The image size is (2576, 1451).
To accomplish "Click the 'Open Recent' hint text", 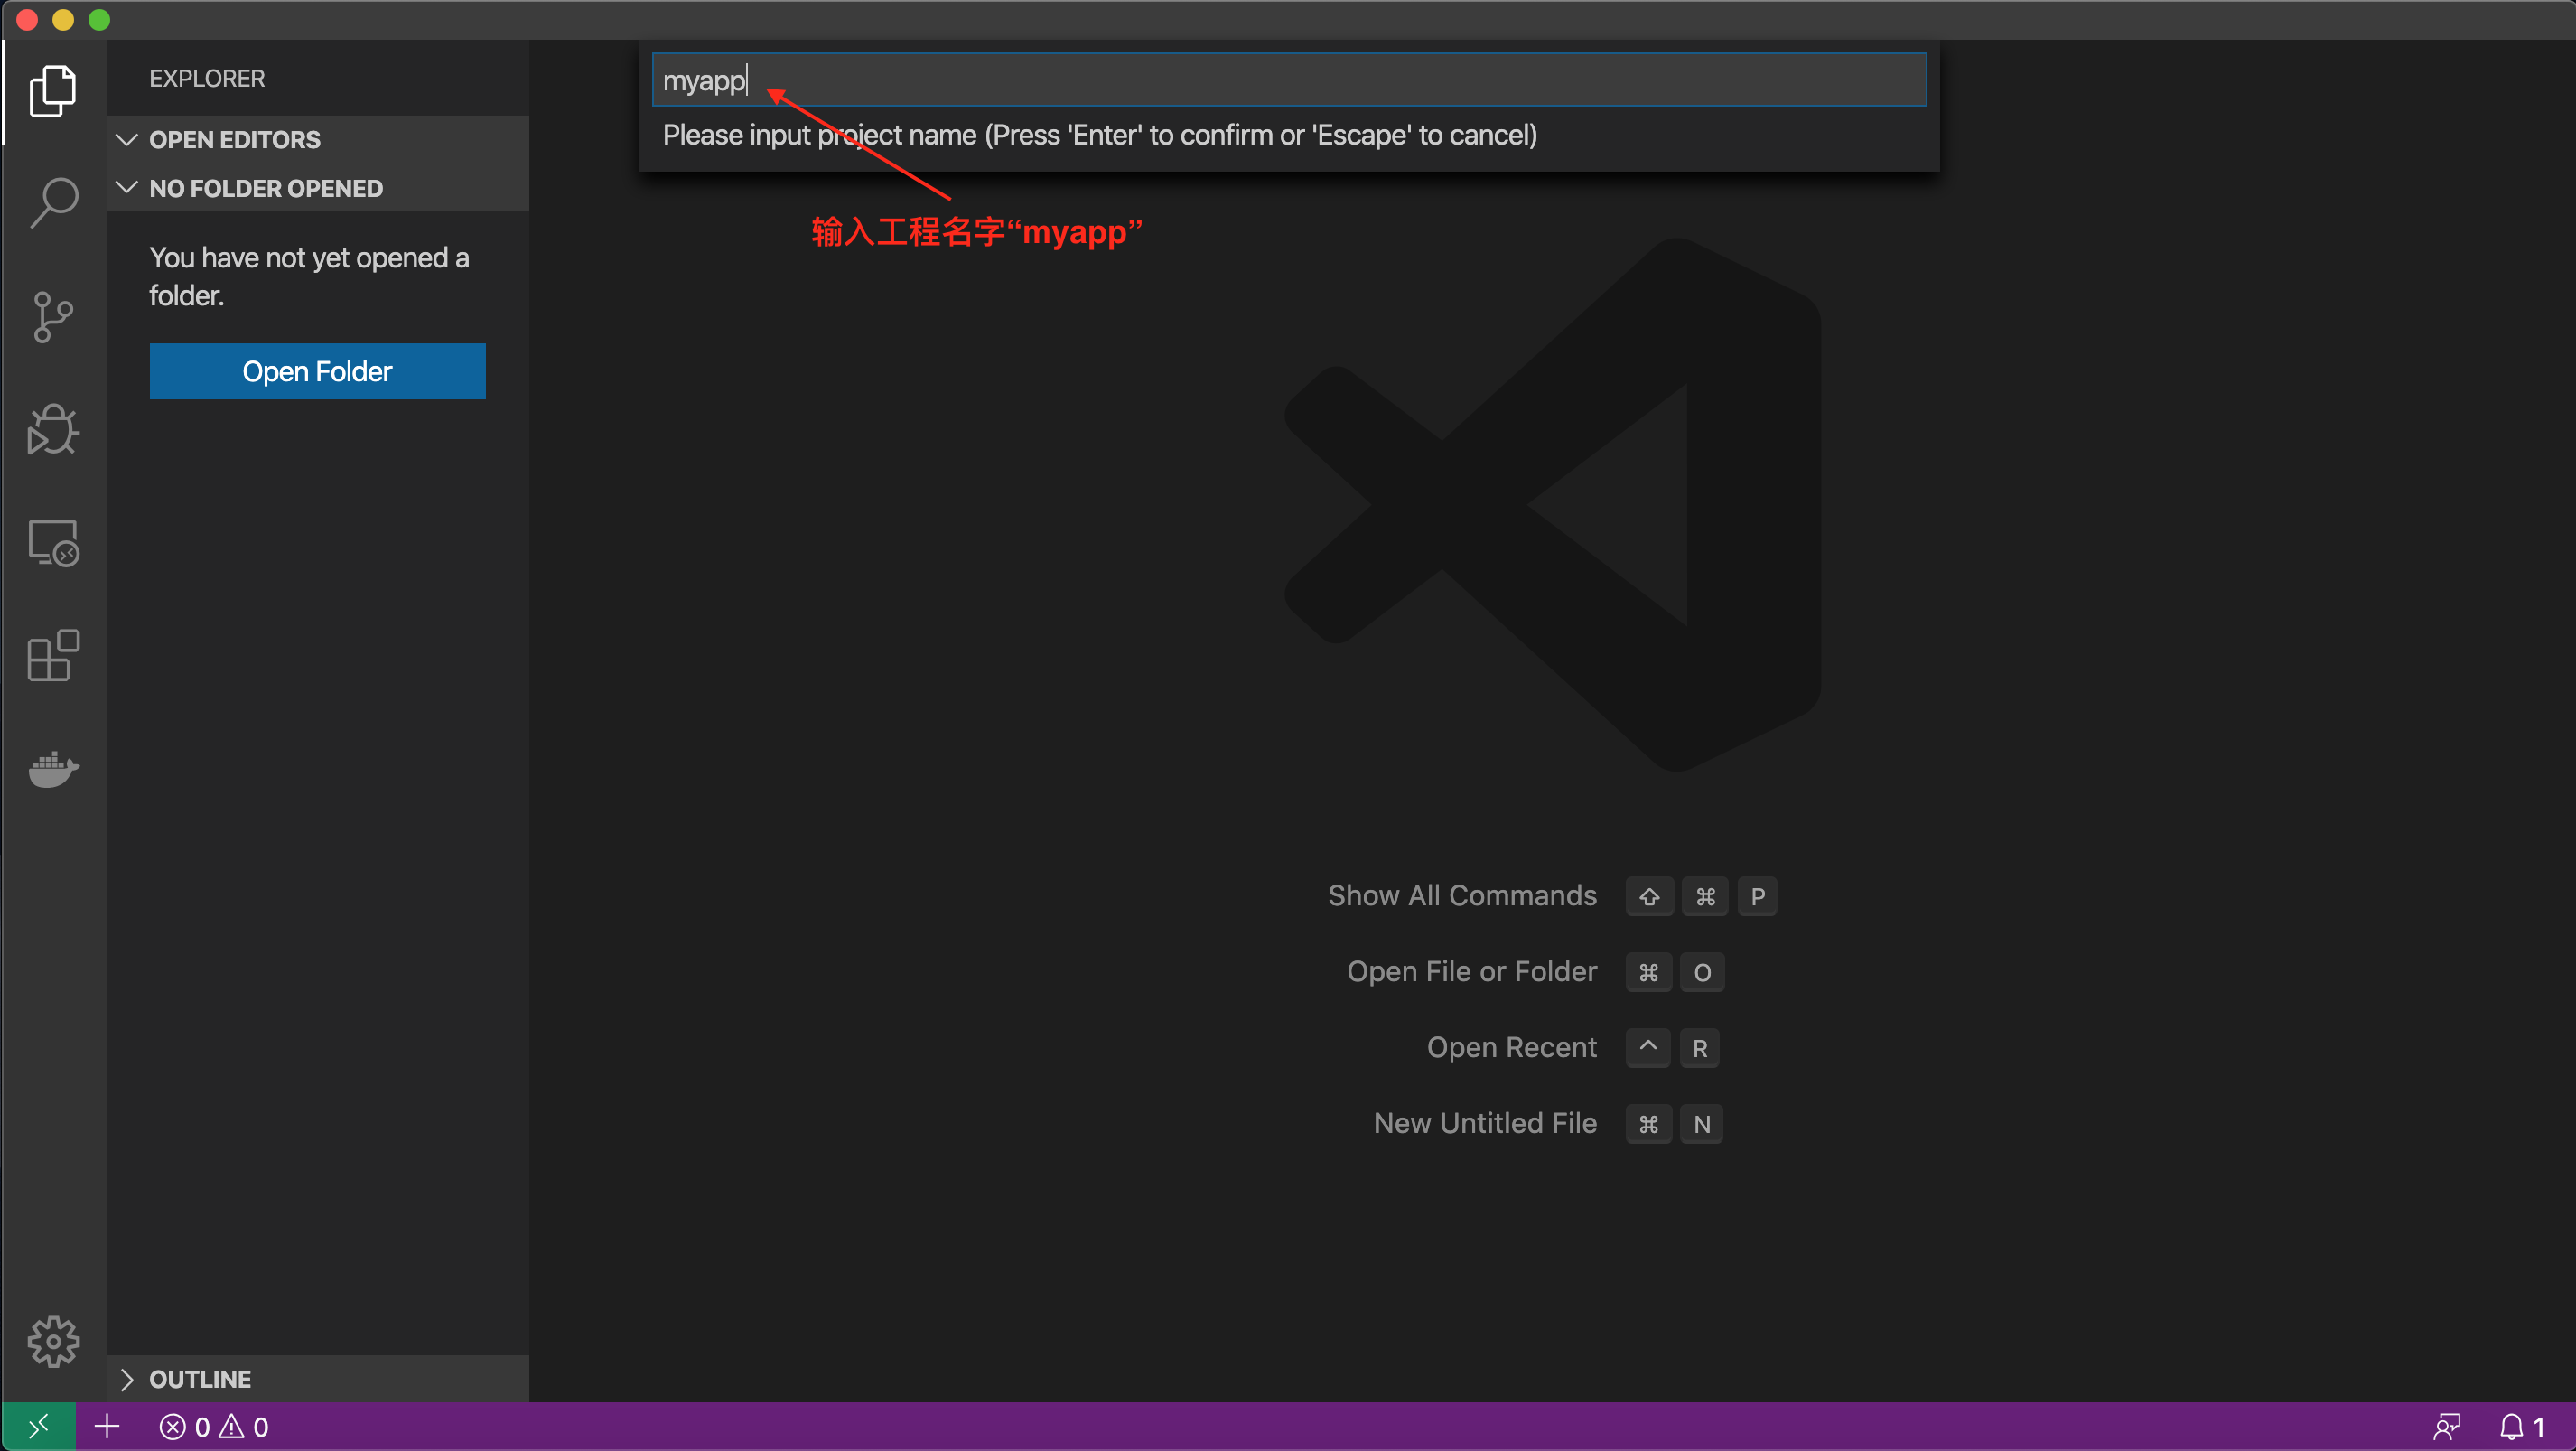I will coord(1511,1047).
